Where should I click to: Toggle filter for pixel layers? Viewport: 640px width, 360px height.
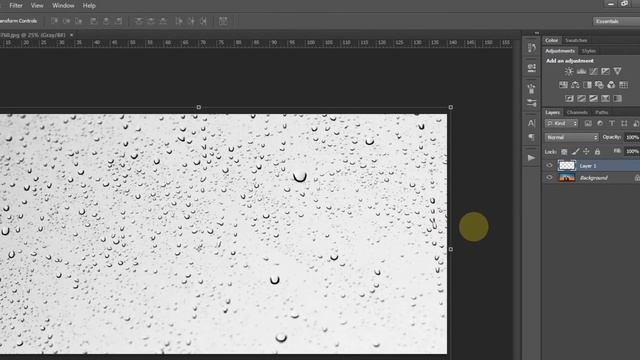[x=588, y=123]
